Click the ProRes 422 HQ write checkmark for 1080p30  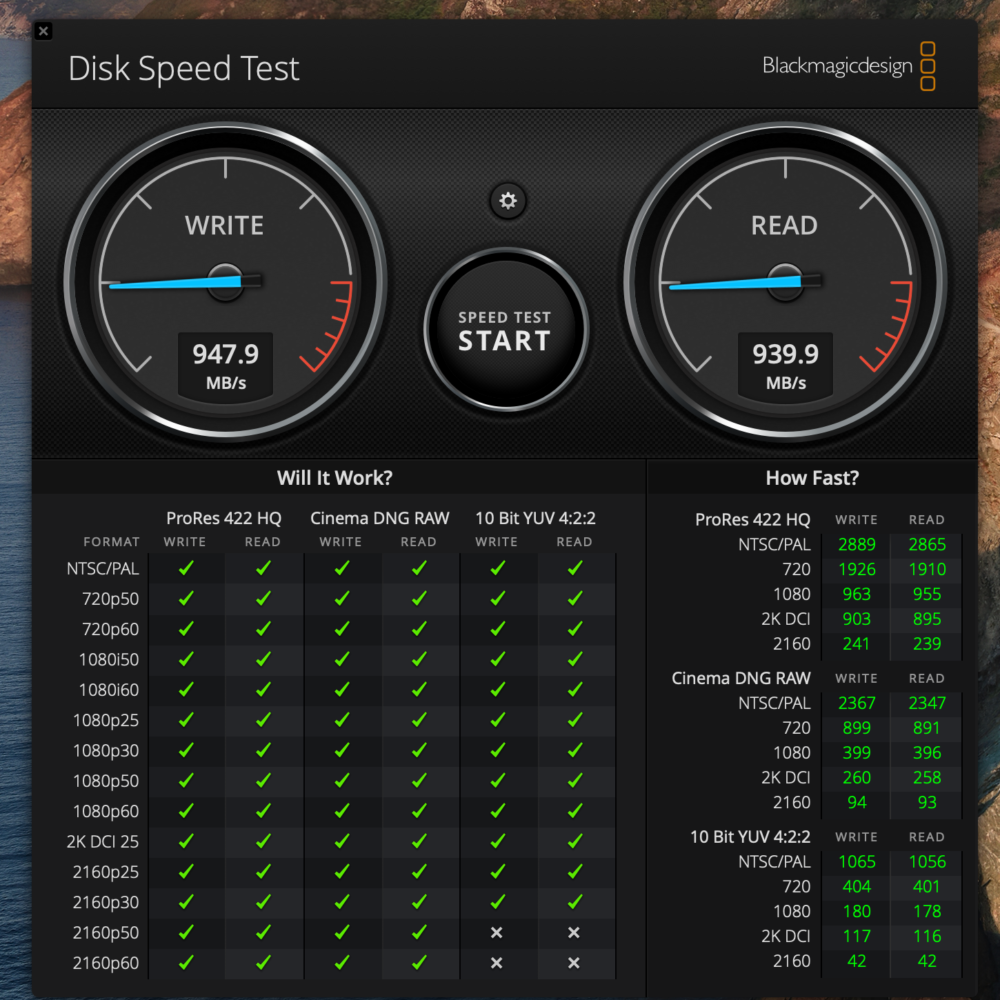[x=186, y=750]
